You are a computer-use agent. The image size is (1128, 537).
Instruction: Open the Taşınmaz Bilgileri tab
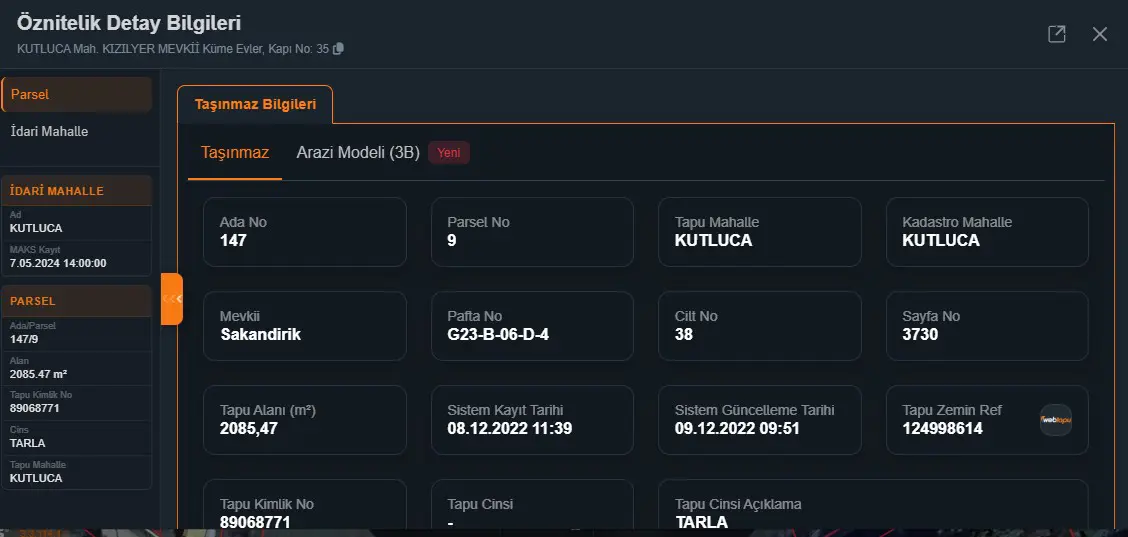tap(255, 104)
